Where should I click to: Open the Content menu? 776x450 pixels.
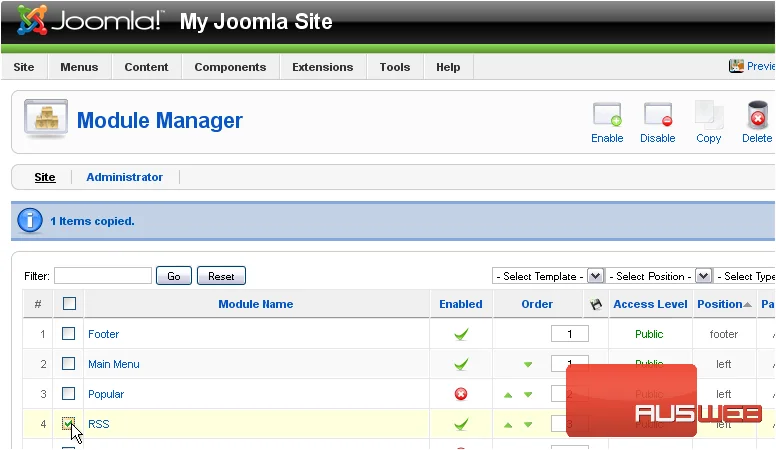point(146,67)
